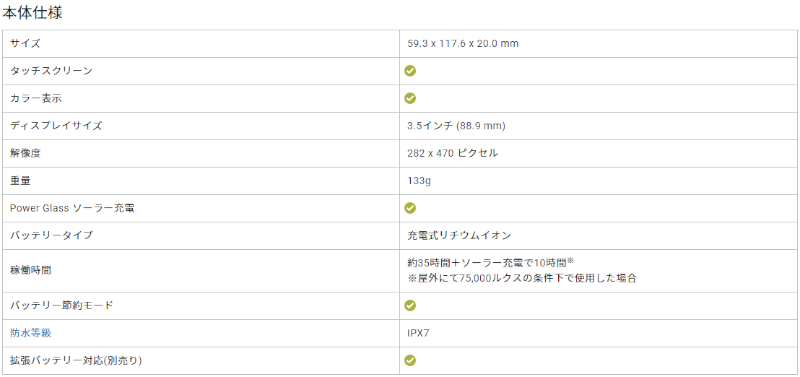
Task: Click the Power Glass ソーラー充電 checkmark icon
Action: (410, 208)
